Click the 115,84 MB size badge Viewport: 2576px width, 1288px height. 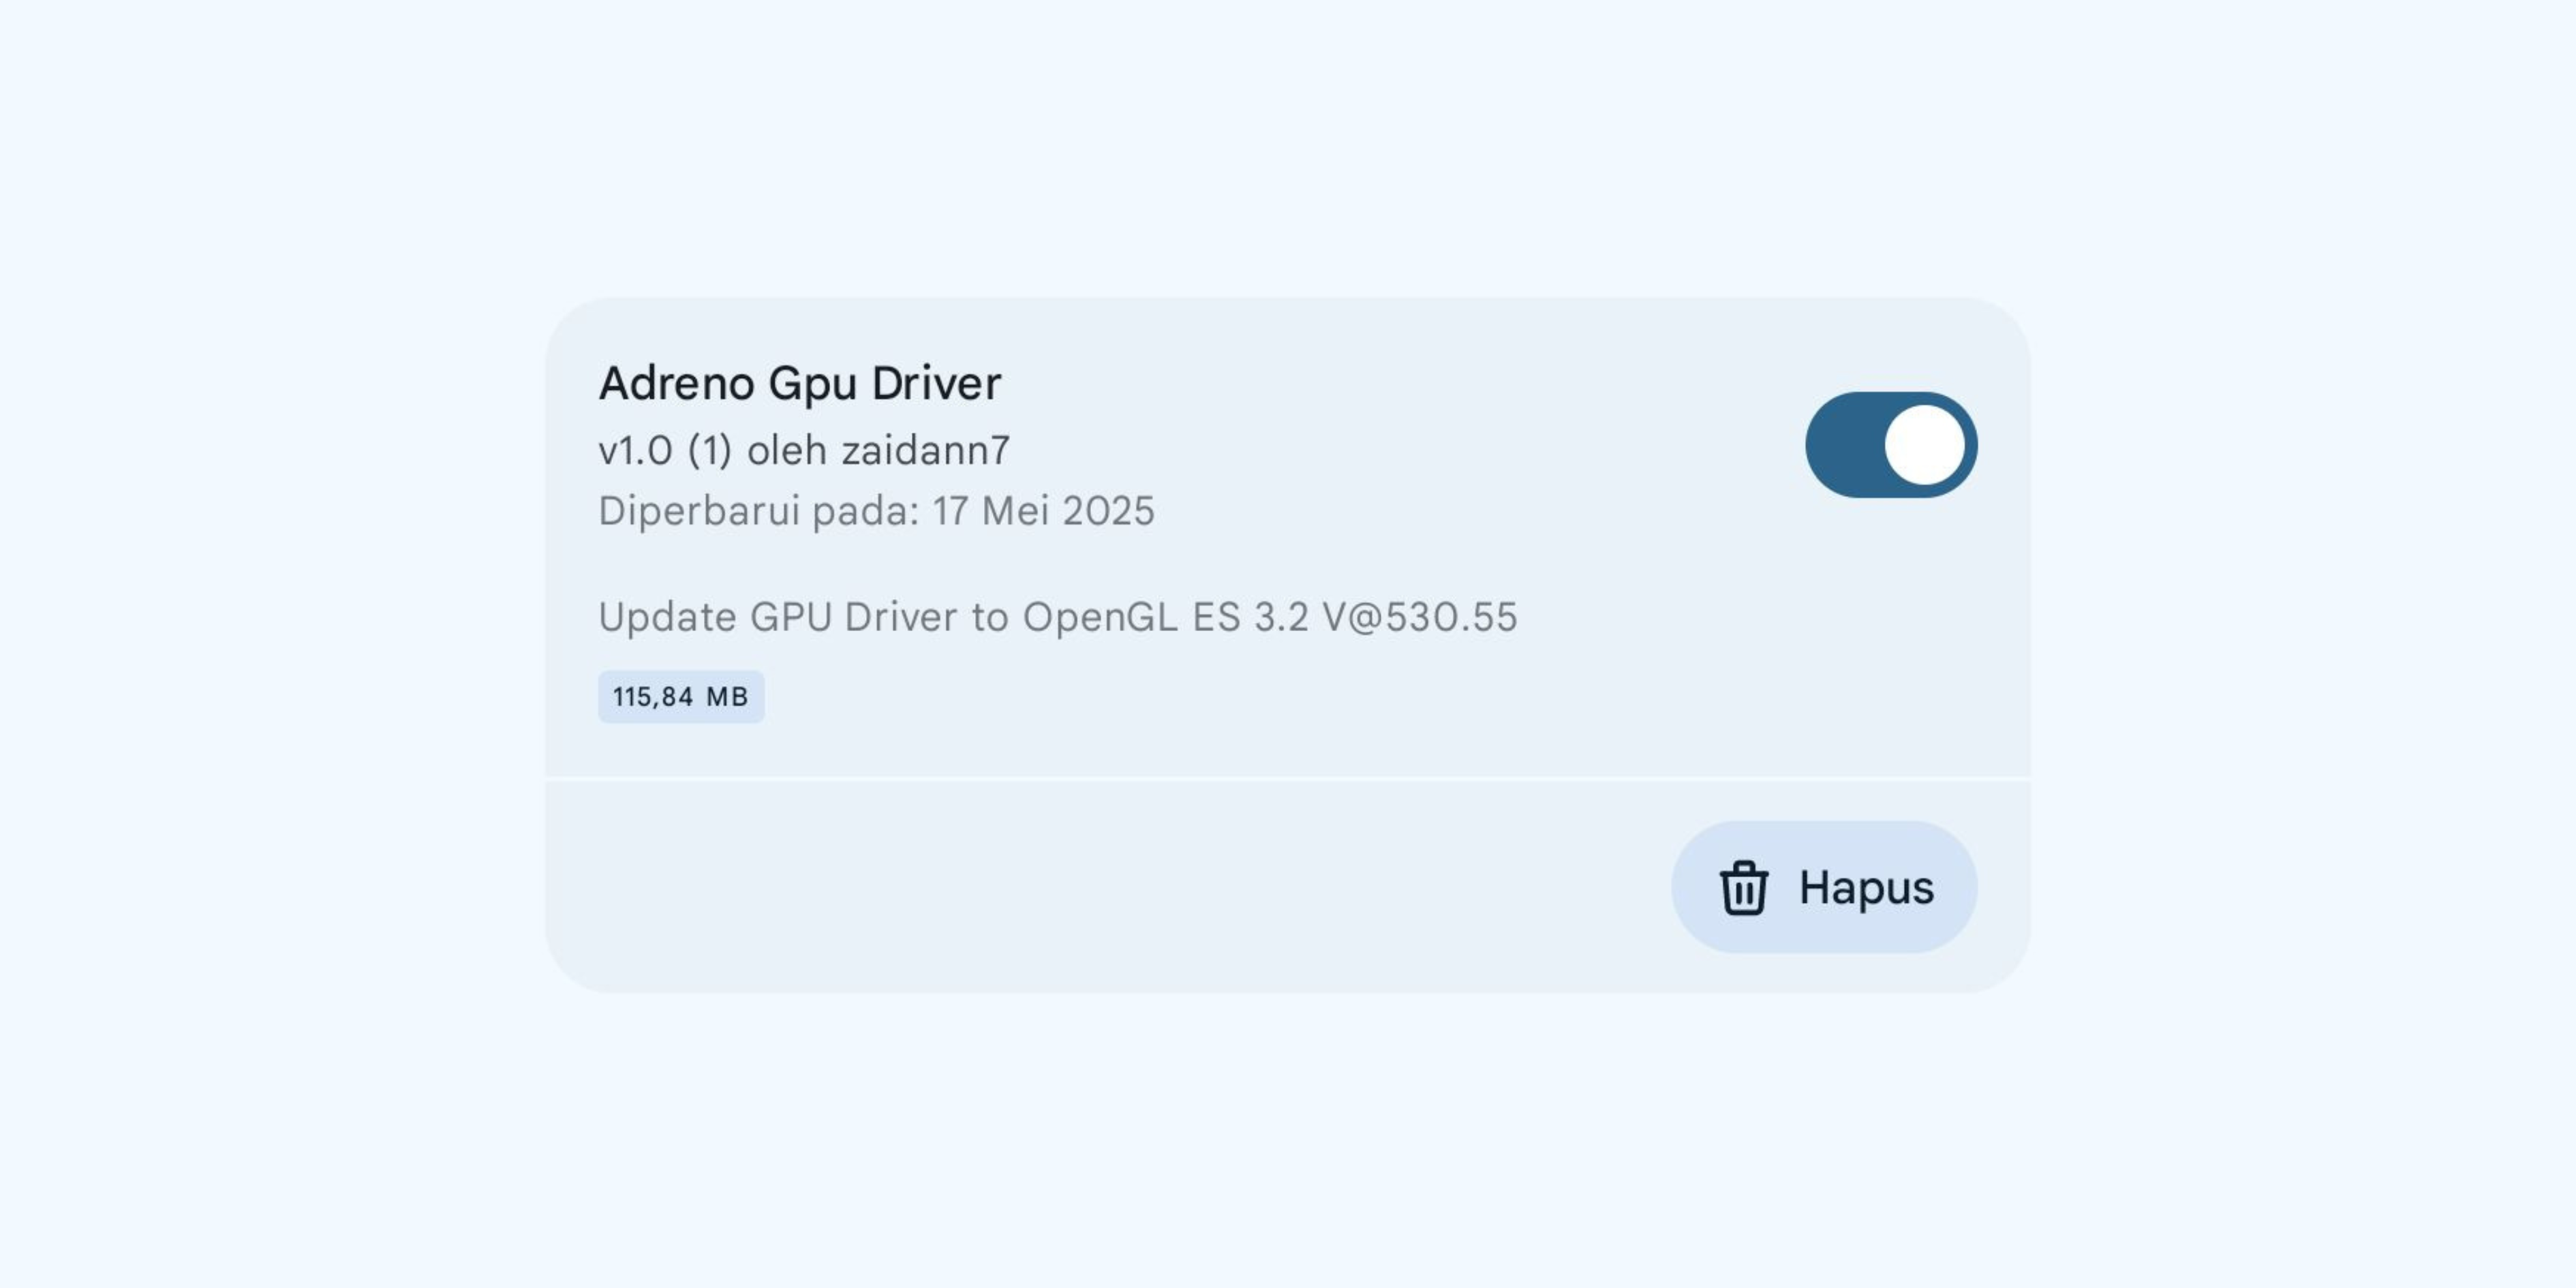(x=681, y=697)
